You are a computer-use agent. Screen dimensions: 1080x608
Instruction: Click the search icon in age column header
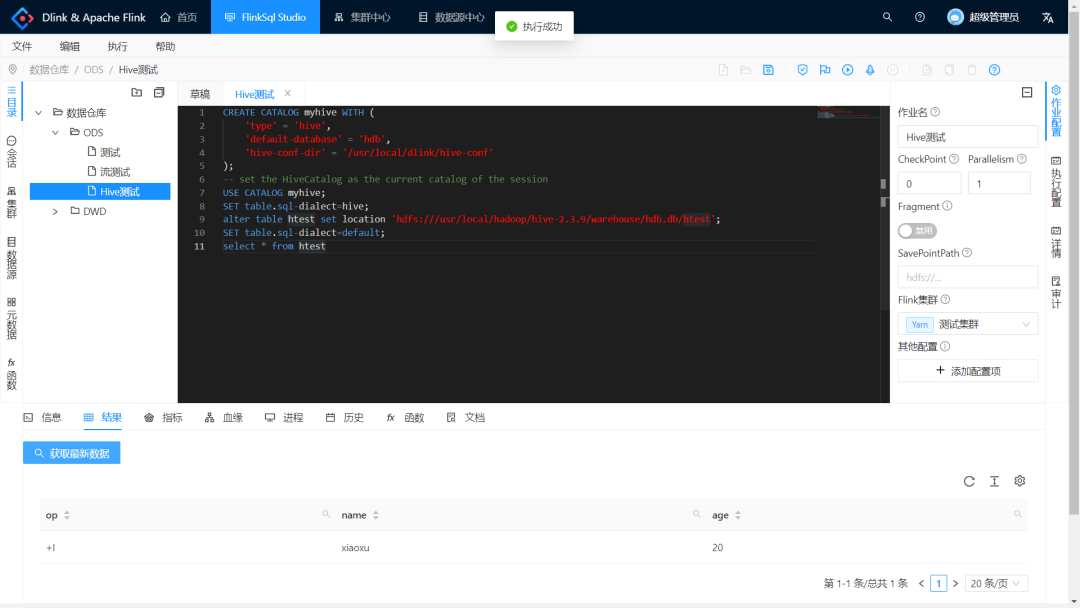click(1018, 514)
